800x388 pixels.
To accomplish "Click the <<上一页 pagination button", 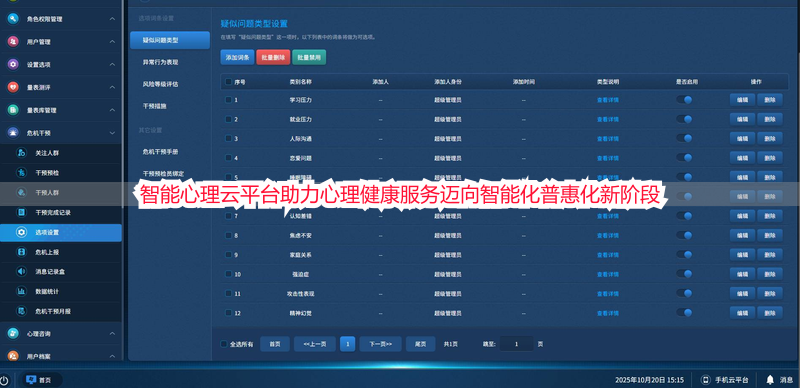I will (315, 344).
